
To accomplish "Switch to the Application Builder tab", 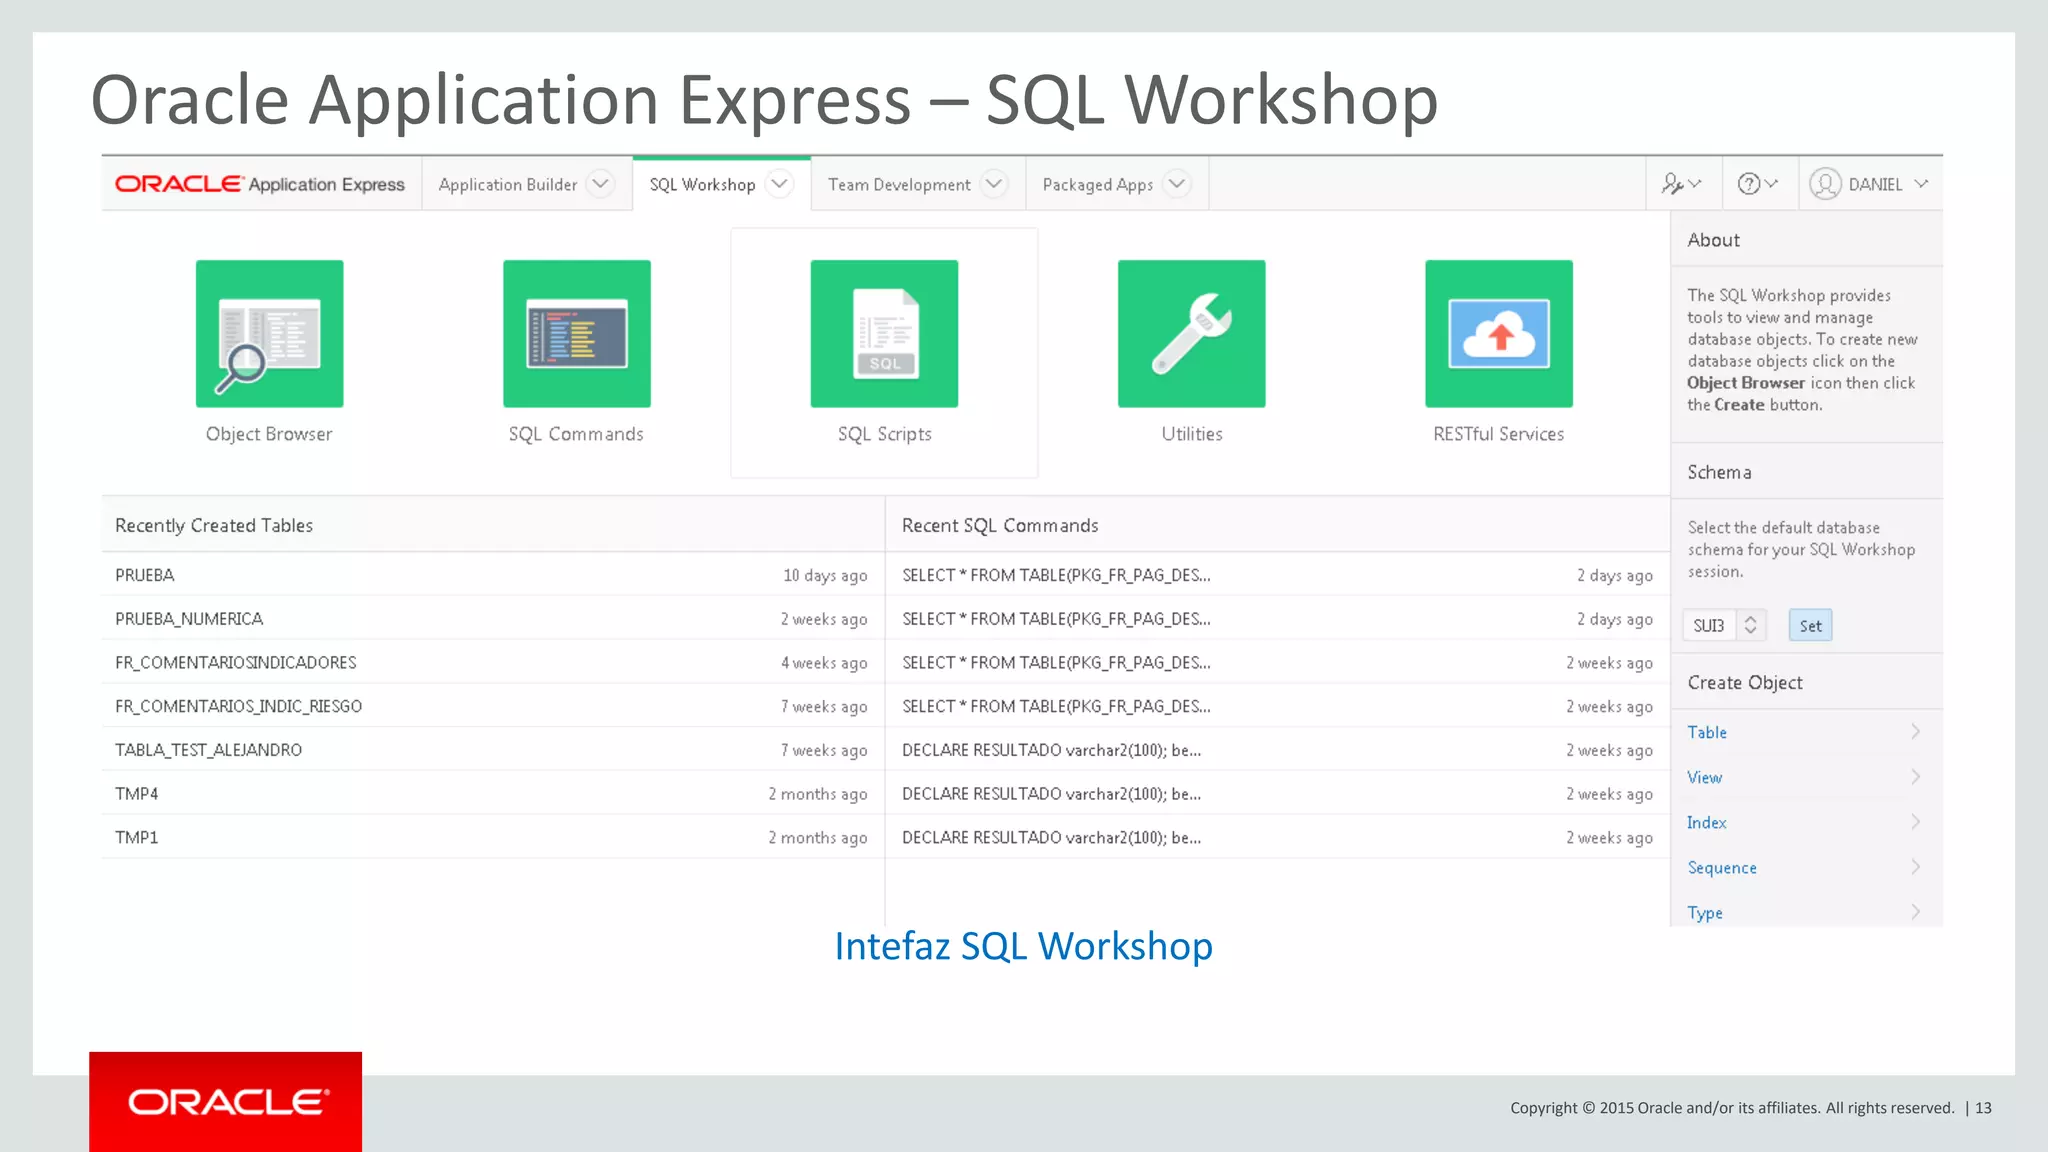I will 507,185.
